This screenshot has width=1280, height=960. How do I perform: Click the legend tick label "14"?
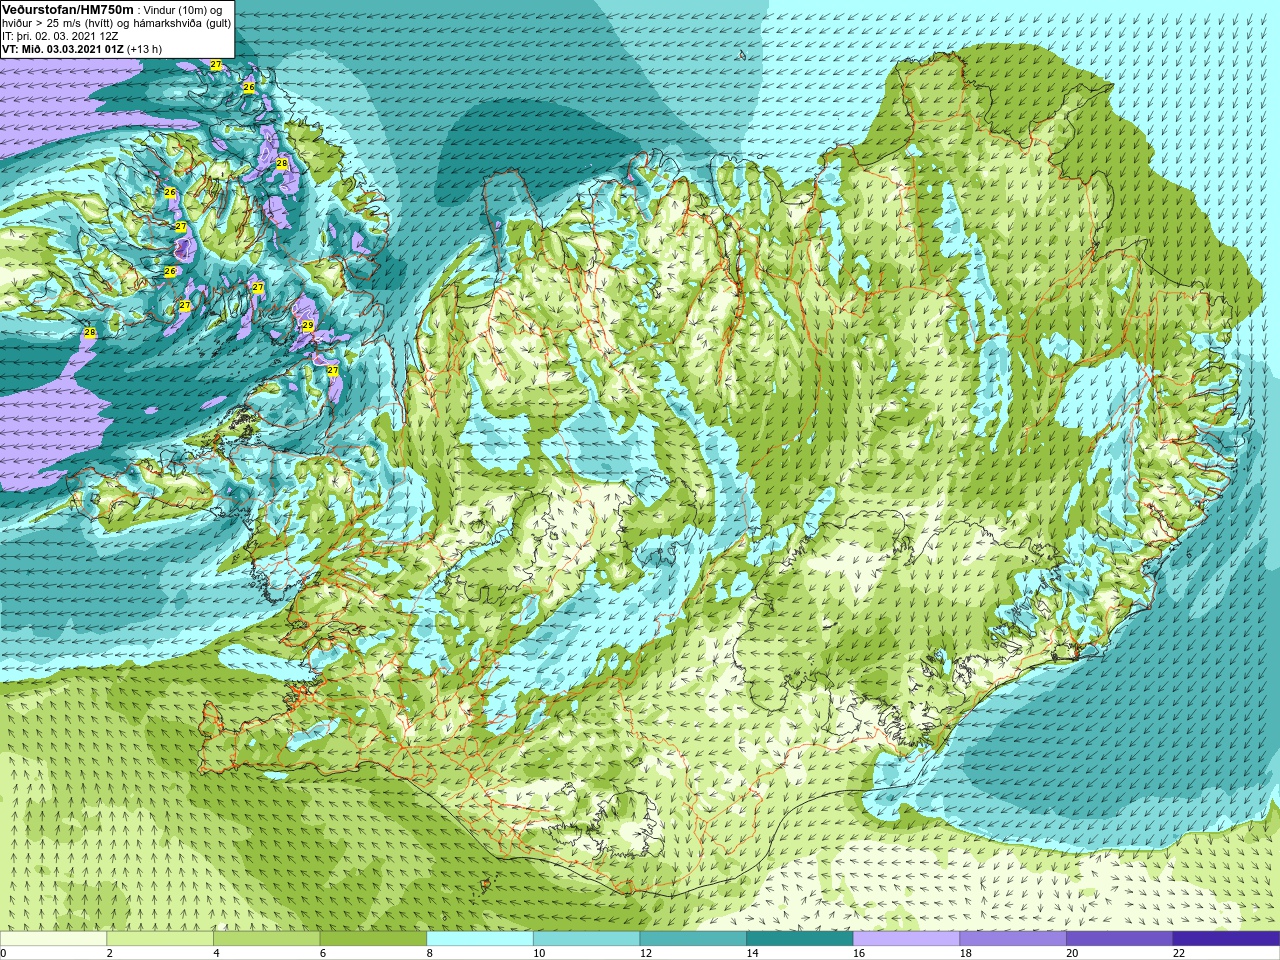(752, 954)
